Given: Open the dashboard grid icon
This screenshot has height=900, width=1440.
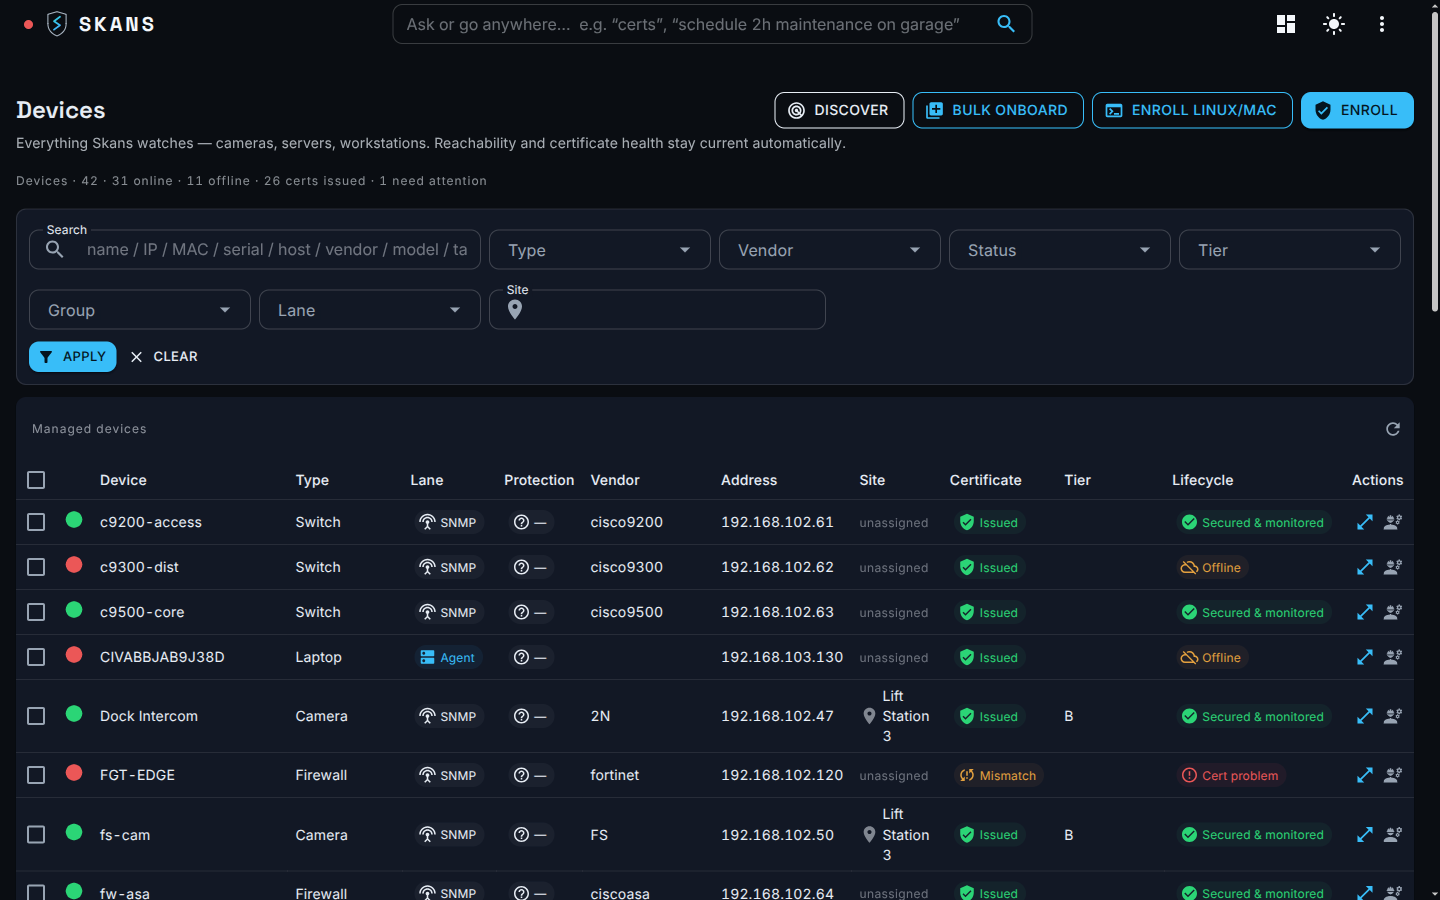Looking at the screenshot, I should tap(1286, 24).
